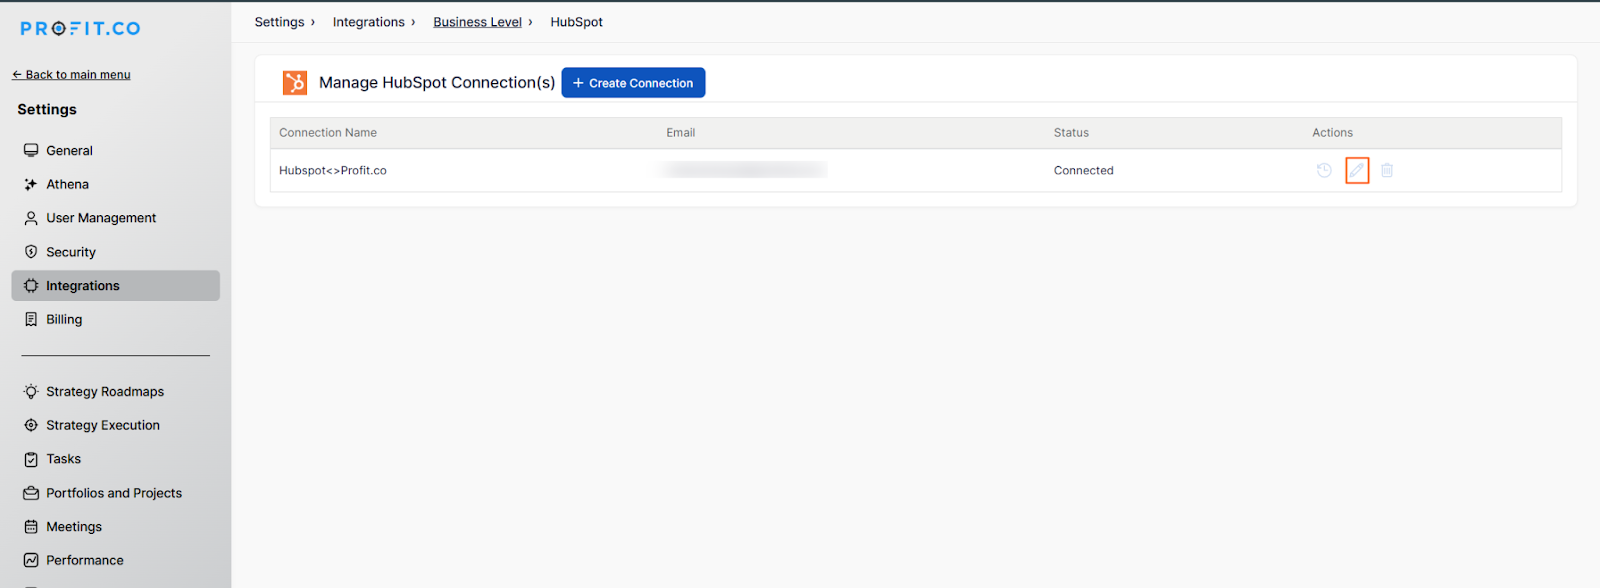Click Email column header
Viewport: 1600px width, 588px height.
coord(681,133)
